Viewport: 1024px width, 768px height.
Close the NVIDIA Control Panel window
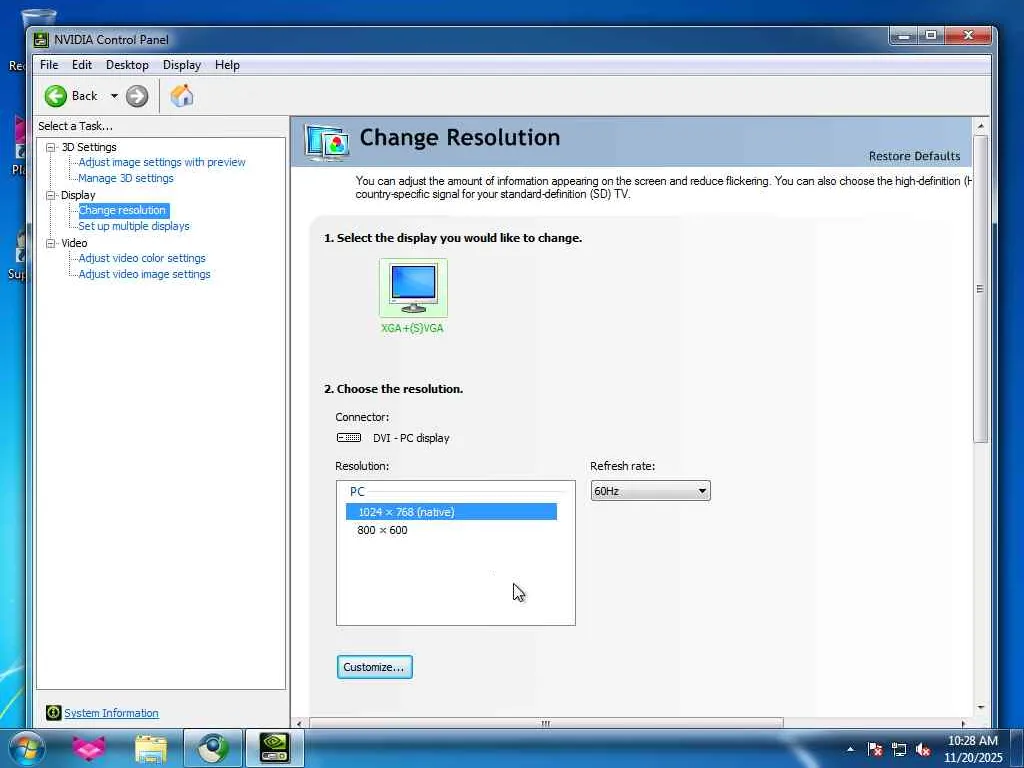(x=968, y=35)
